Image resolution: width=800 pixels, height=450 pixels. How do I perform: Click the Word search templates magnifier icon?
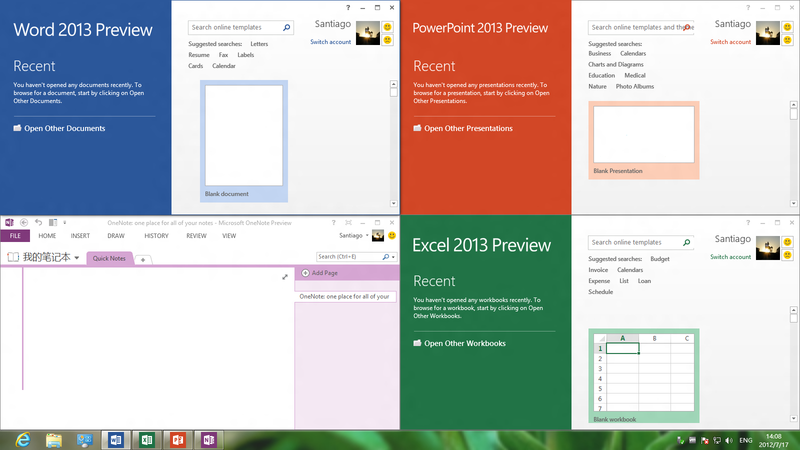[287, 28]
